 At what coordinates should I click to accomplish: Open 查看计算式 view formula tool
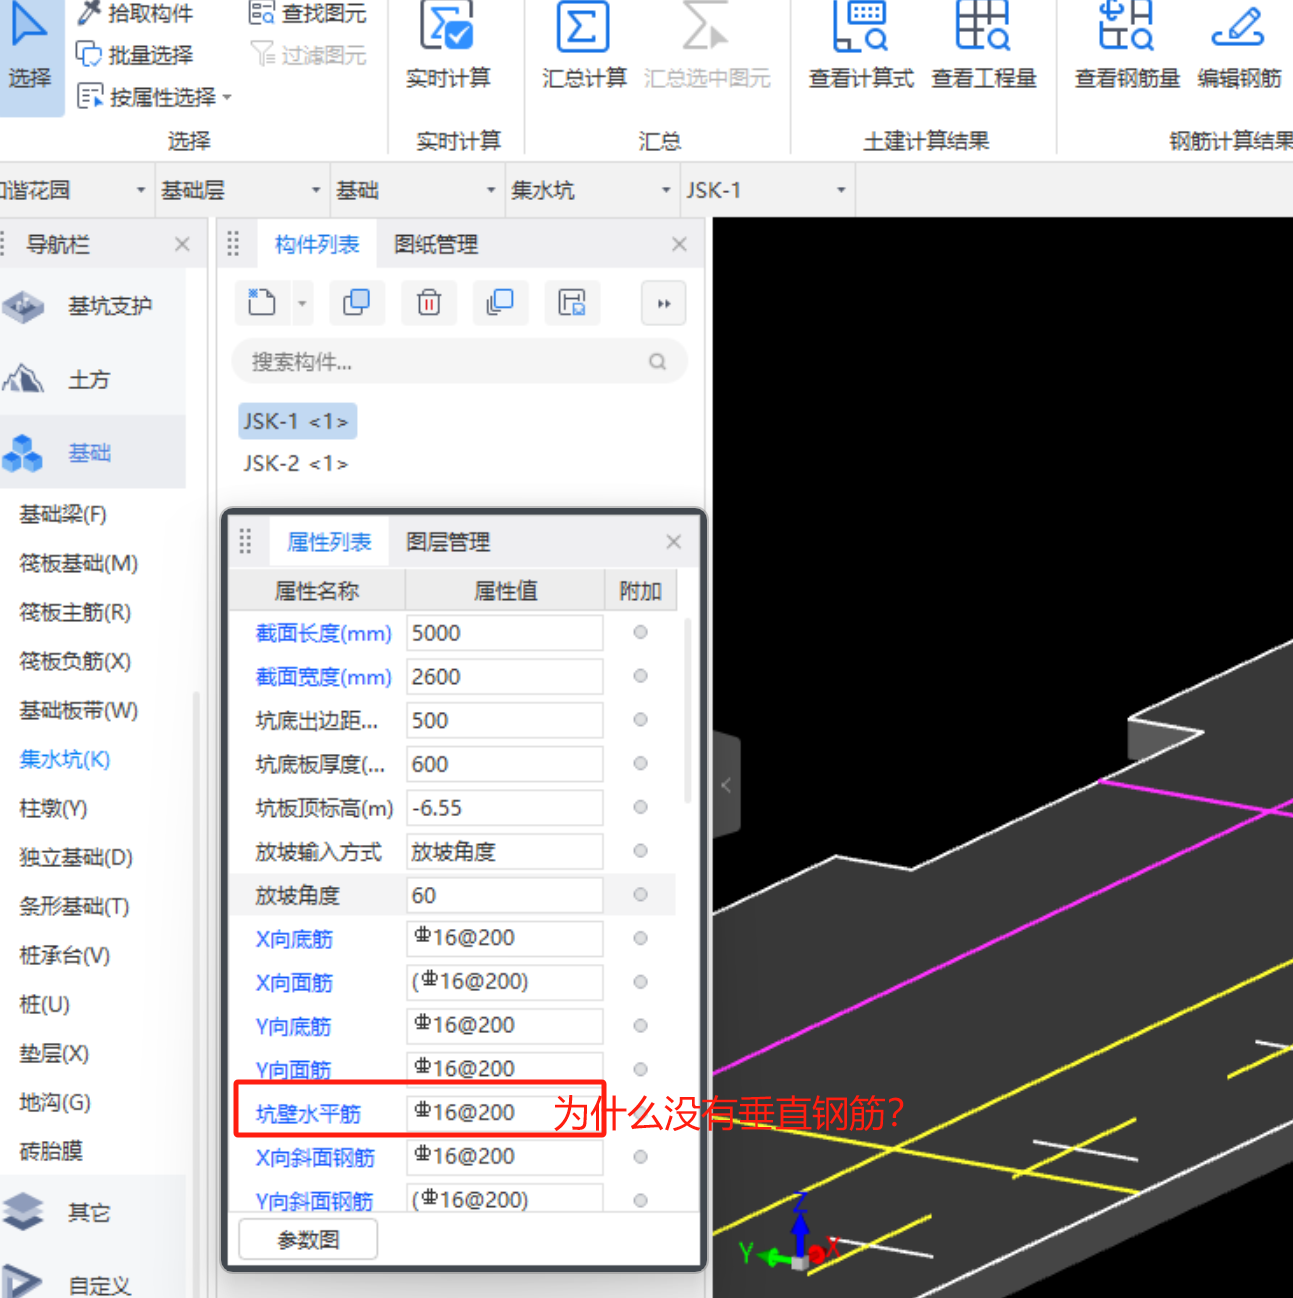[861, 47]
